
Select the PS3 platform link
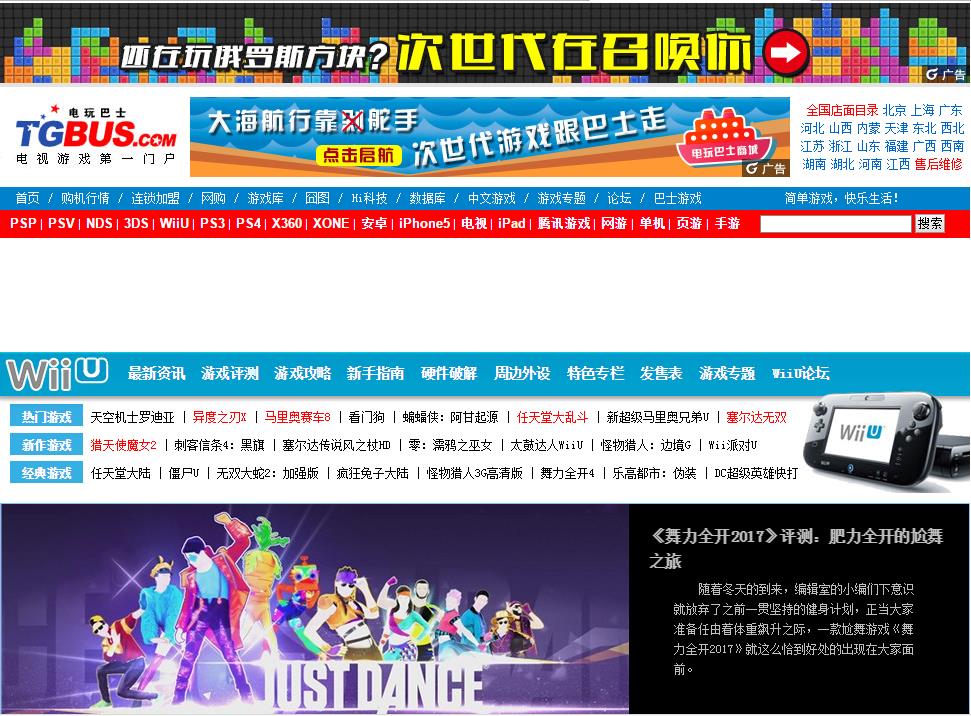[212, 223]
